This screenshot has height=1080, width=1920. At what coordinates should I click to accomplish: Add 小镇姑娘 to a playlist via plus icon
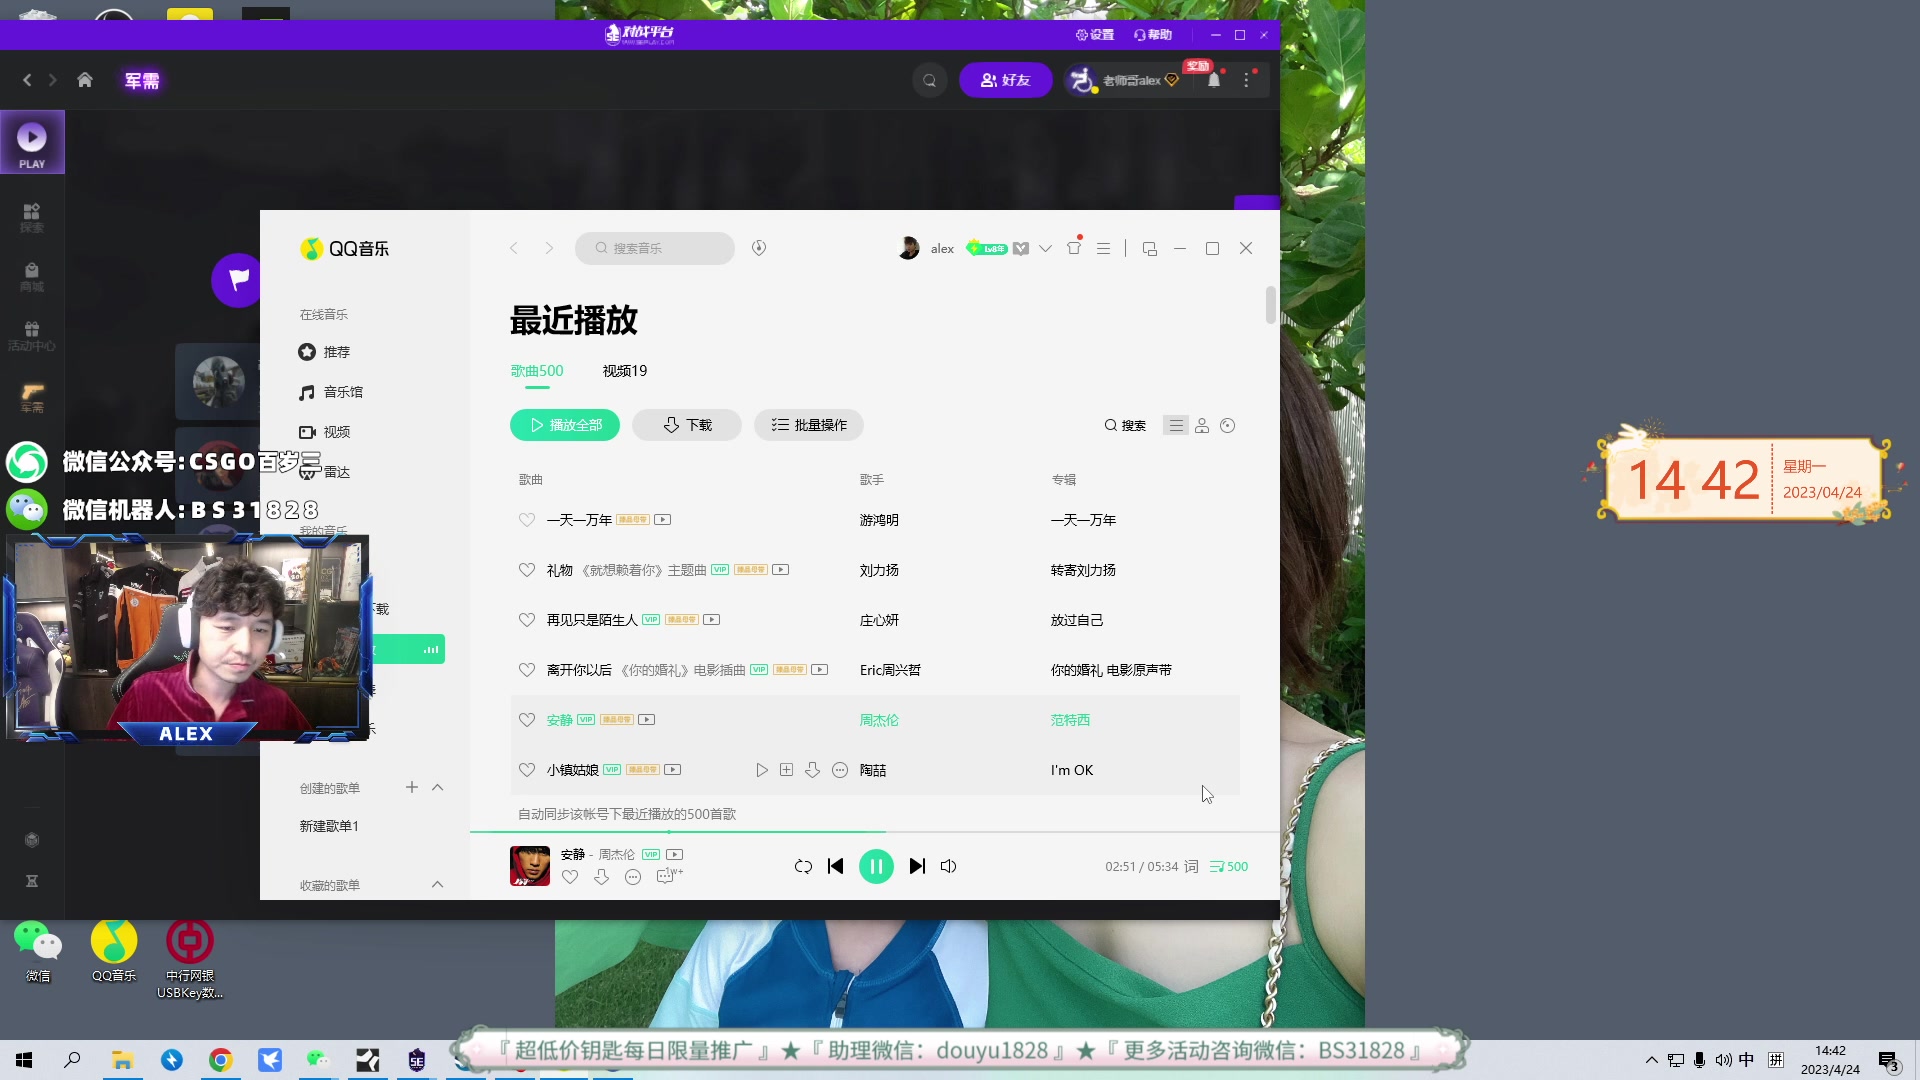(x=787, y=770)
